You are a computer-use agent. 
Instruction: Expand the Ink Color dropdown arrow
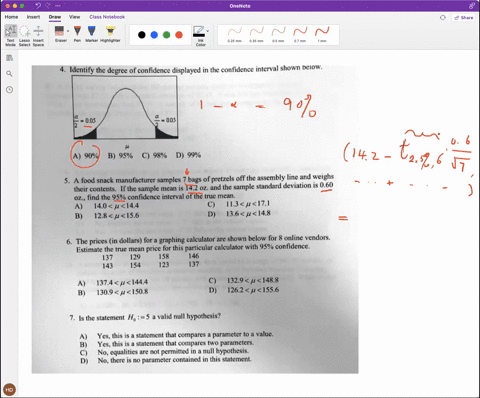(x=208, y=31)
